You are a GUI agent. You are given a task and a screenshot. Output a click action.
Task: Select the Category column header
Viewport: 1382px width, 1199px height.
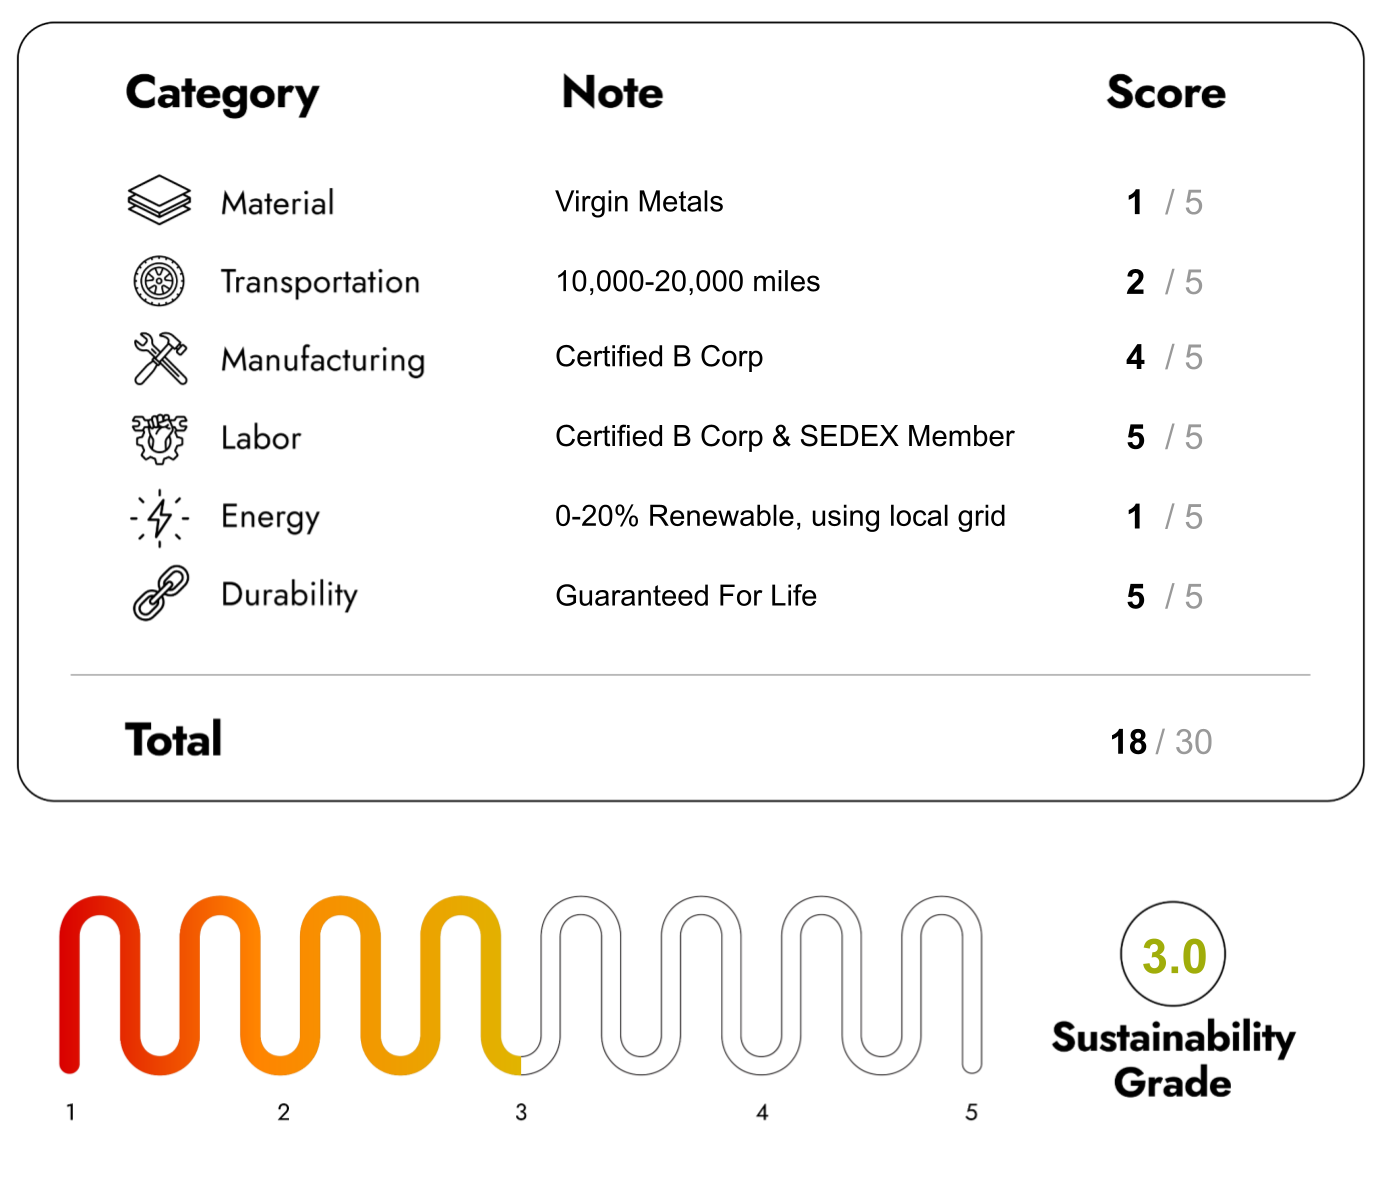point(222,94)
